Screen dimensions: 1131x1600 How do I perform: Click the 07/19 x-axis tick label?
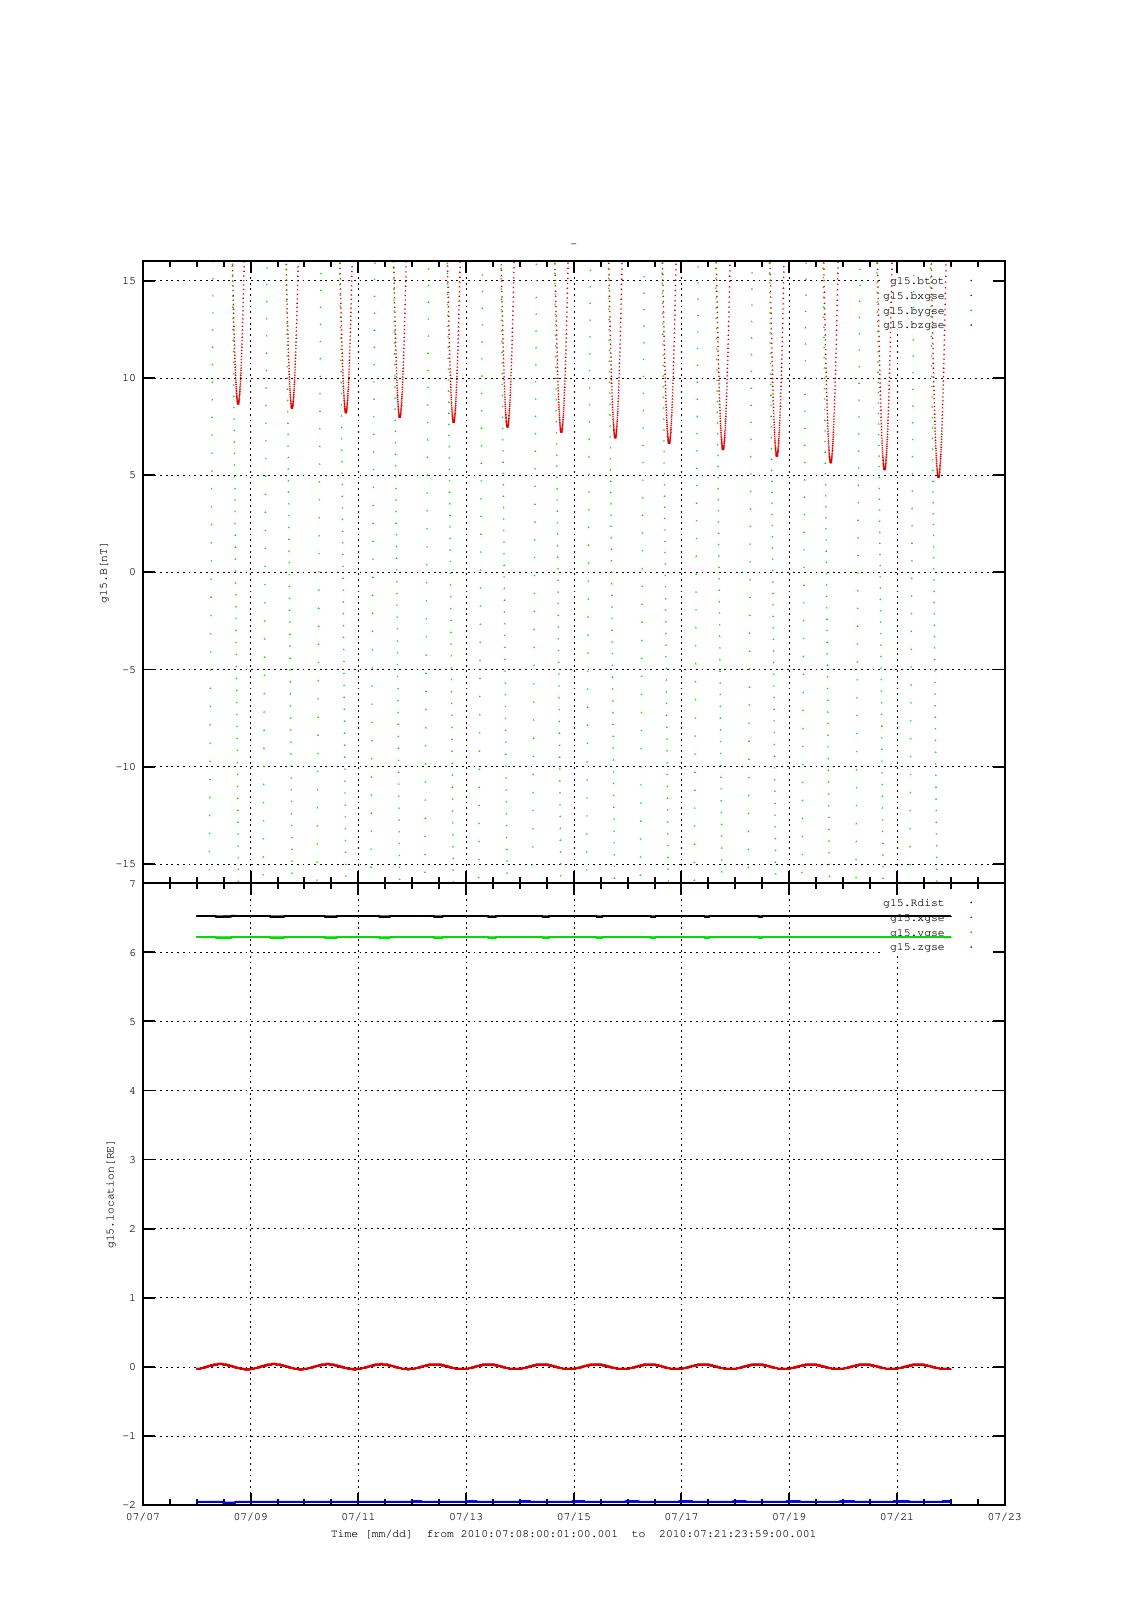pos(789,1517)
